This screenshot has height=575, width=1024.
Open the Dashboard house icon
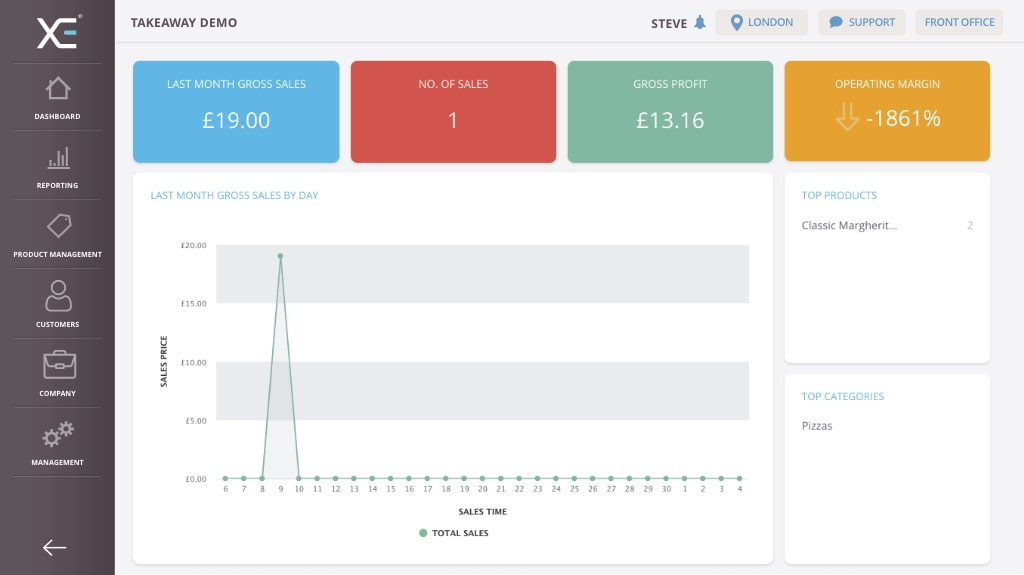(58, 89)
